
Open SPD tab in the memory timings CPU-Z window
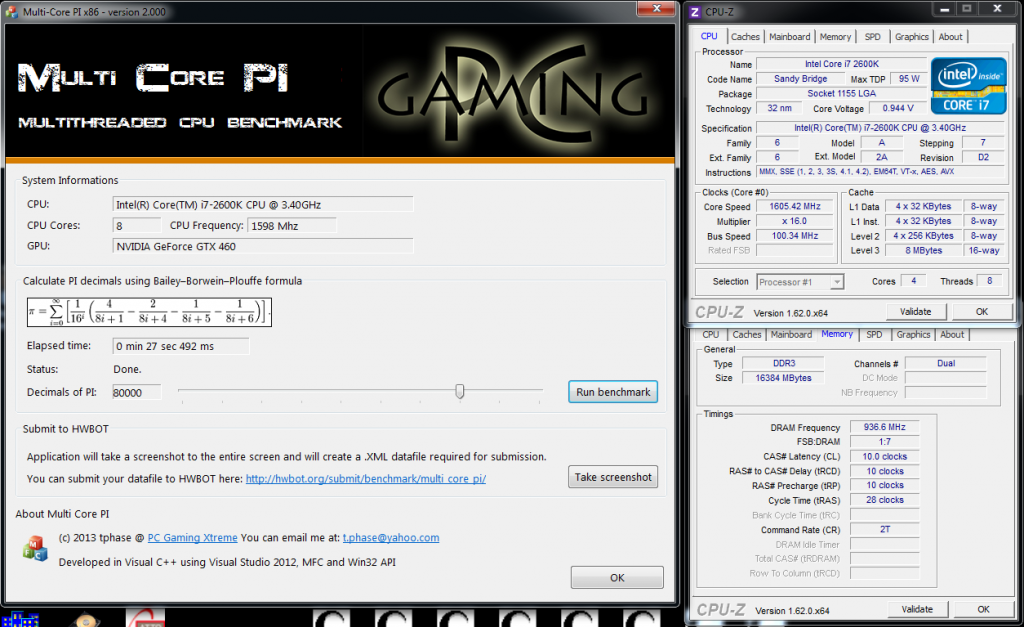point(874,334)
